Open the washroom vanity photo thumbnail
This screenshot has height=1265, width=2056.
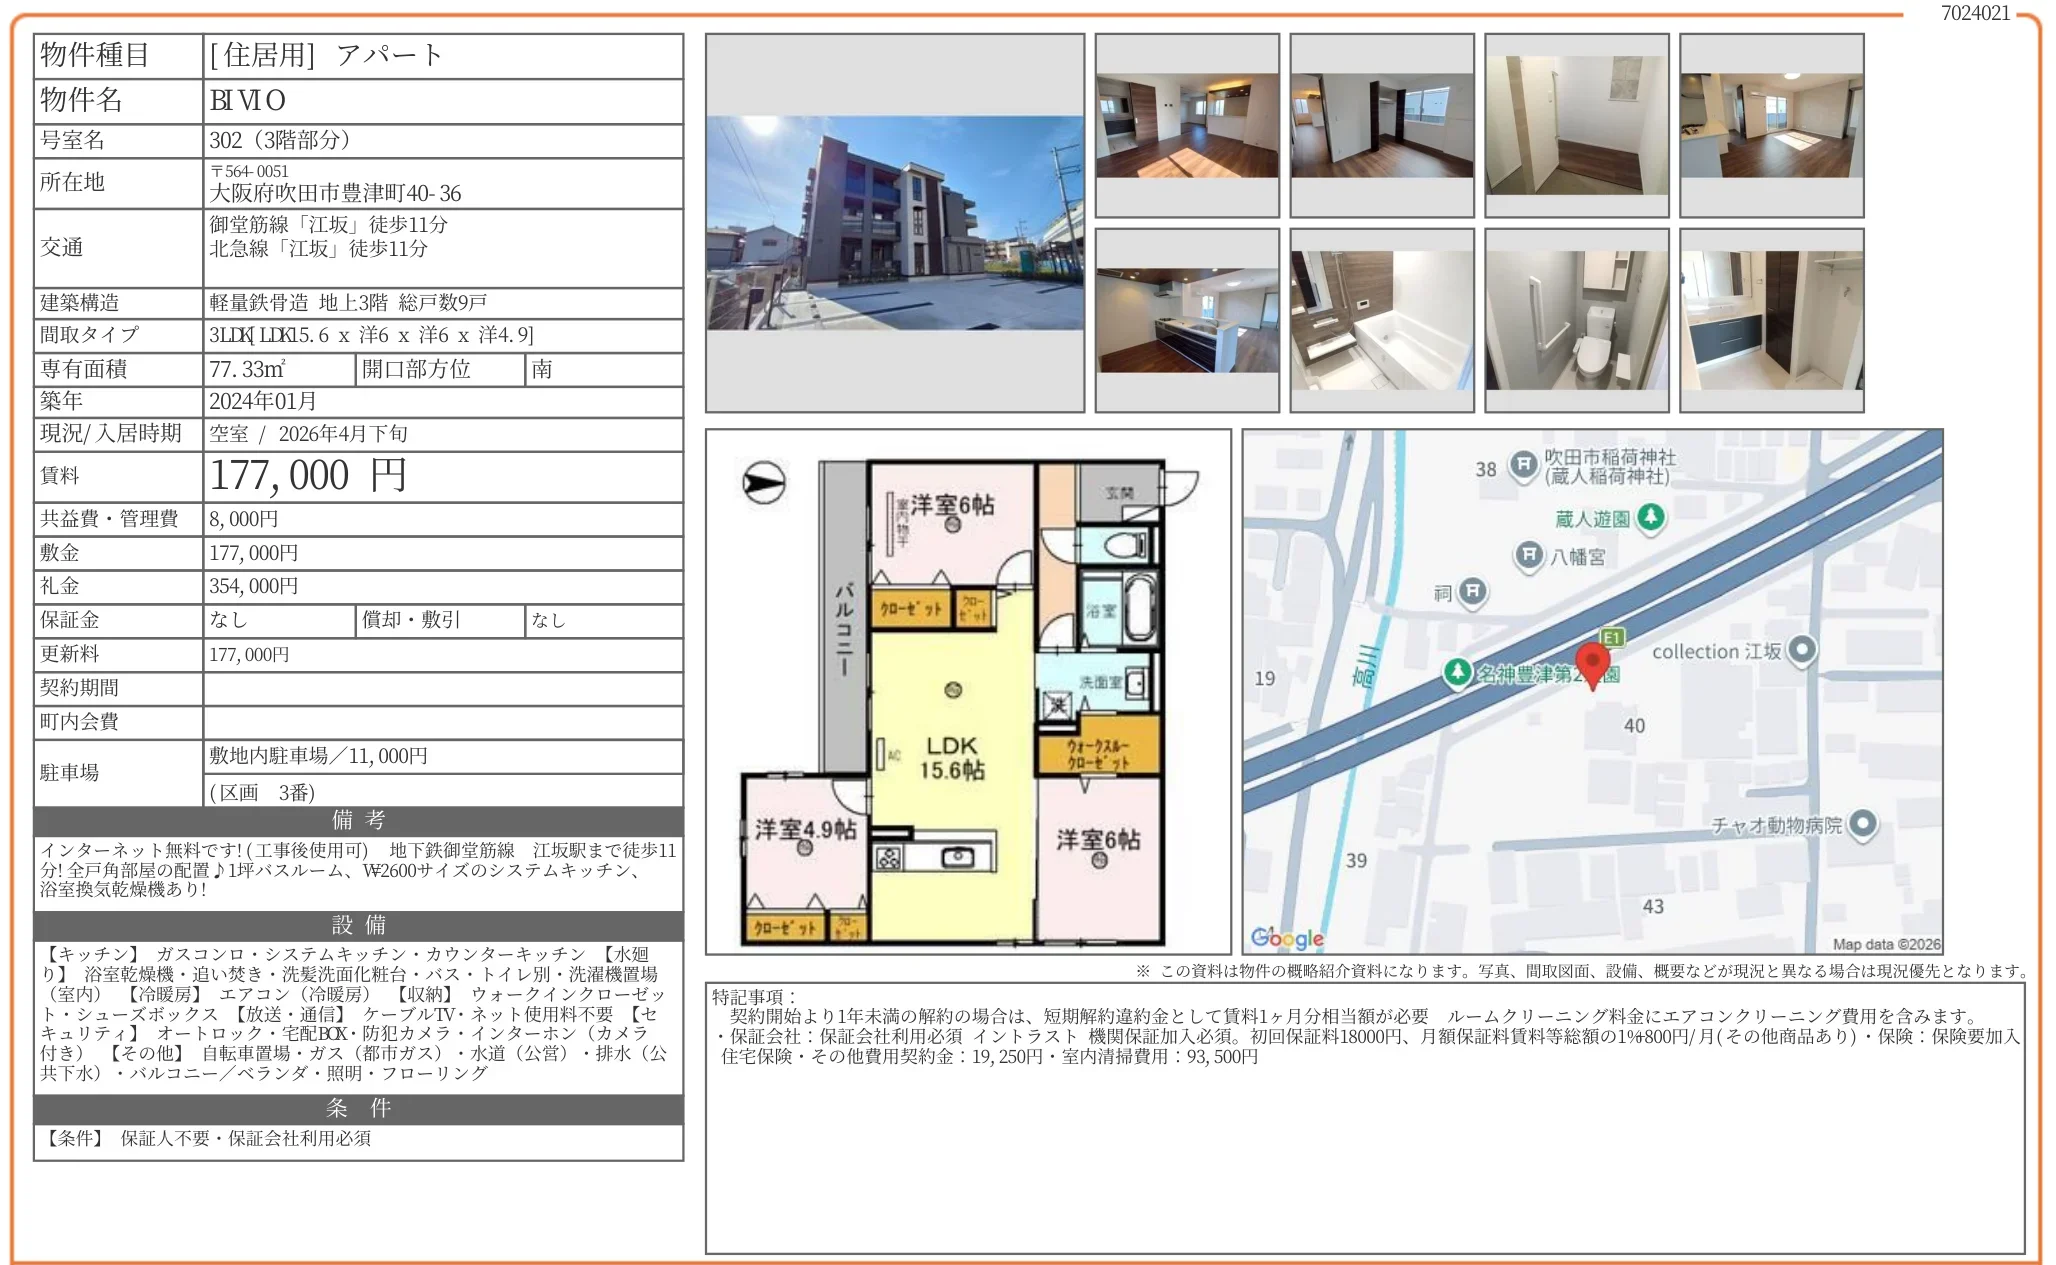(1771, 320)
